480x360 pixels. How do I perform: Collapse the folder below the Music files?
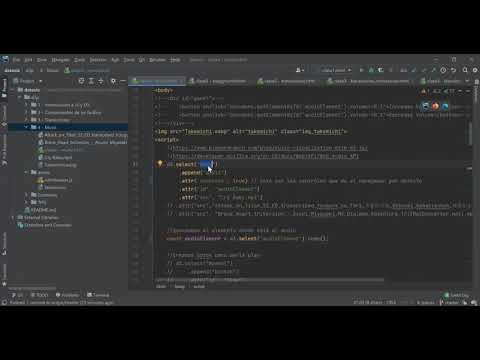click(x=26, y=172)
